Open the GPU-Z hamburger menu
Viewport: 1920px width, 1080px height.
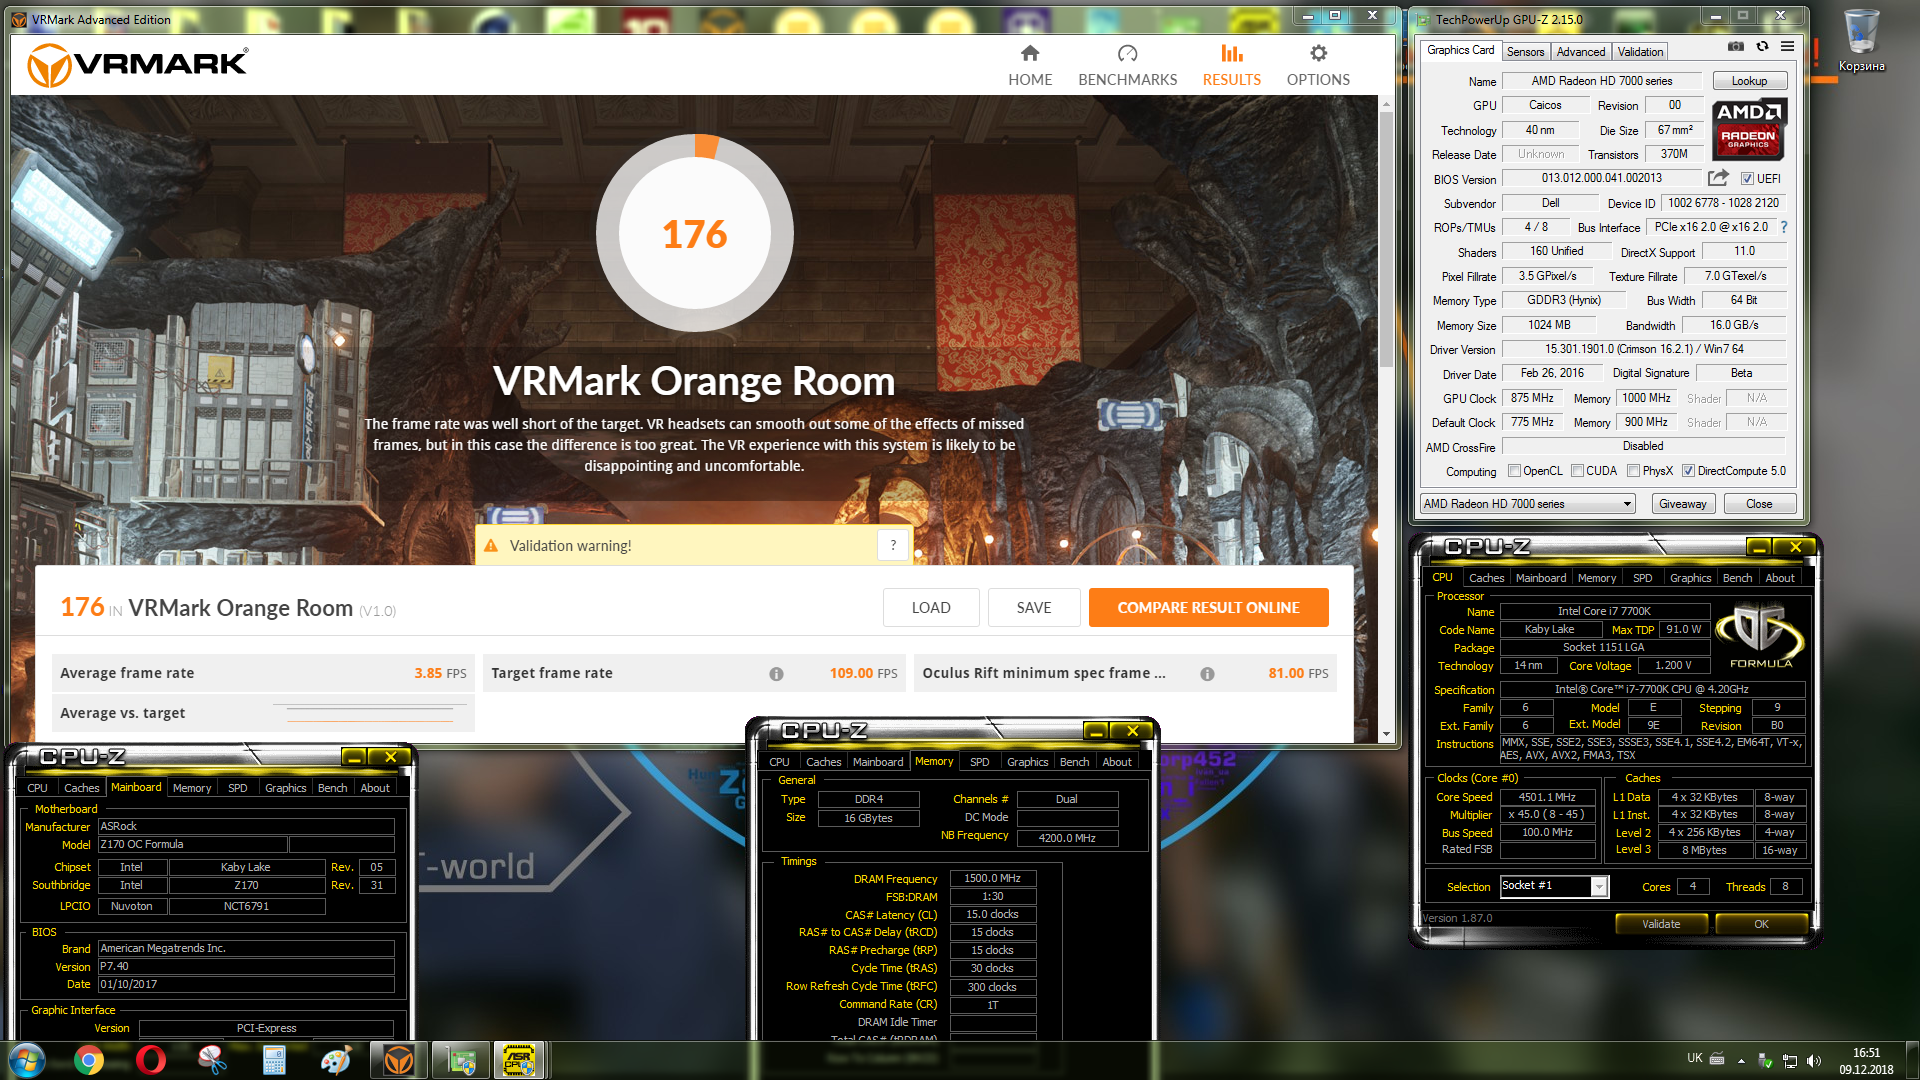pyautogui.click(x=1787, y=47)
